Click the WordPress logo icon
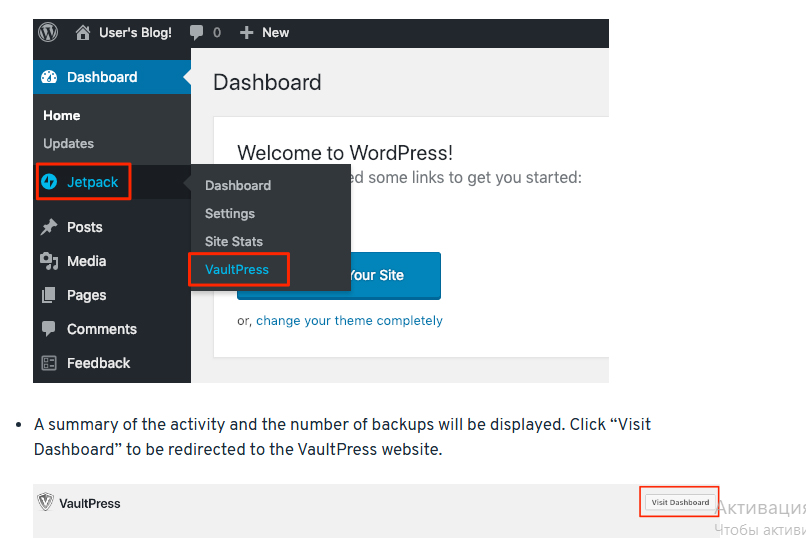Viewport: 806px width, 538px height. point(48,32)
